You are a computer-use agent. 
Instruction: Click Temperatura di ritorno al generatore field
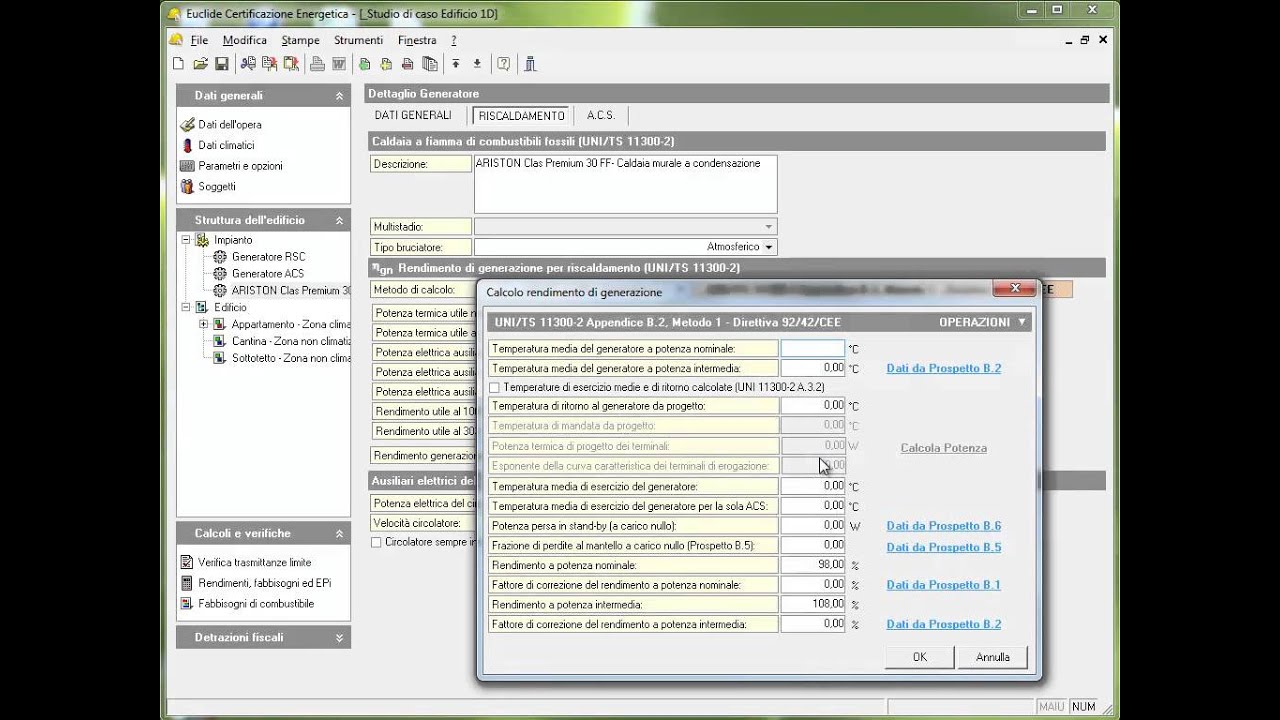tap(812, 406)
